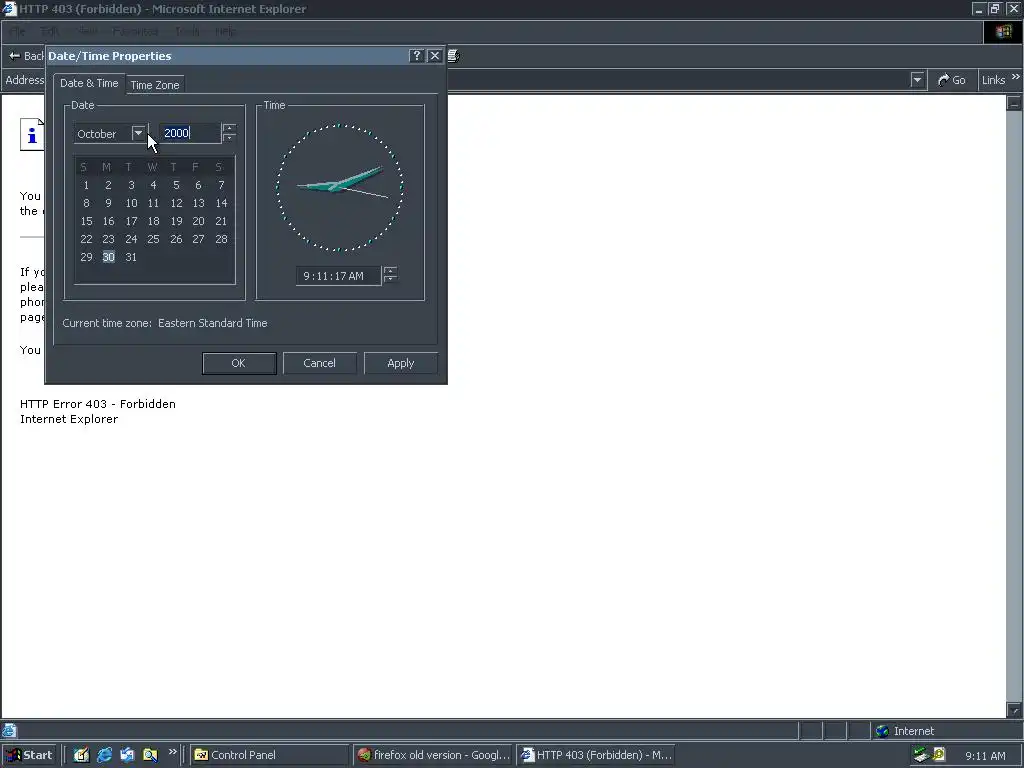Image resolution: width=1024 pixels, height=768 pixels.
Task: Open the File menu in Internet Explorer
Action: (x=18, y=31)
